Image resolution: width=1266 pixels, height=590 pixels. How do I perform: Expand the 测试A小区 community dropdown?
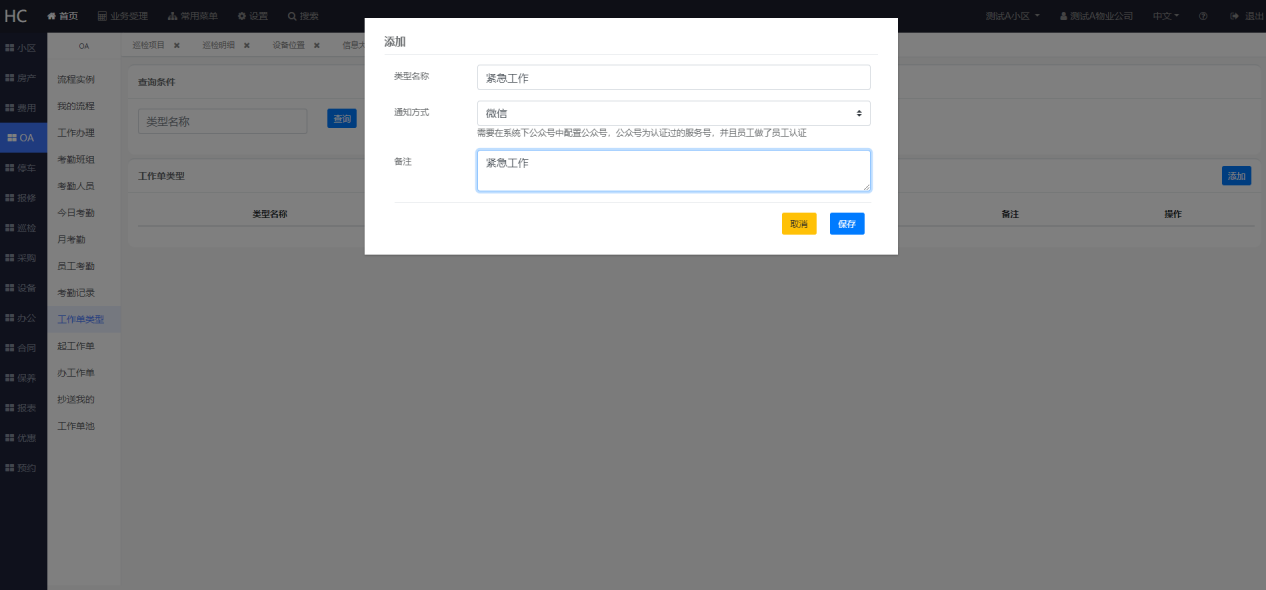1012,16
